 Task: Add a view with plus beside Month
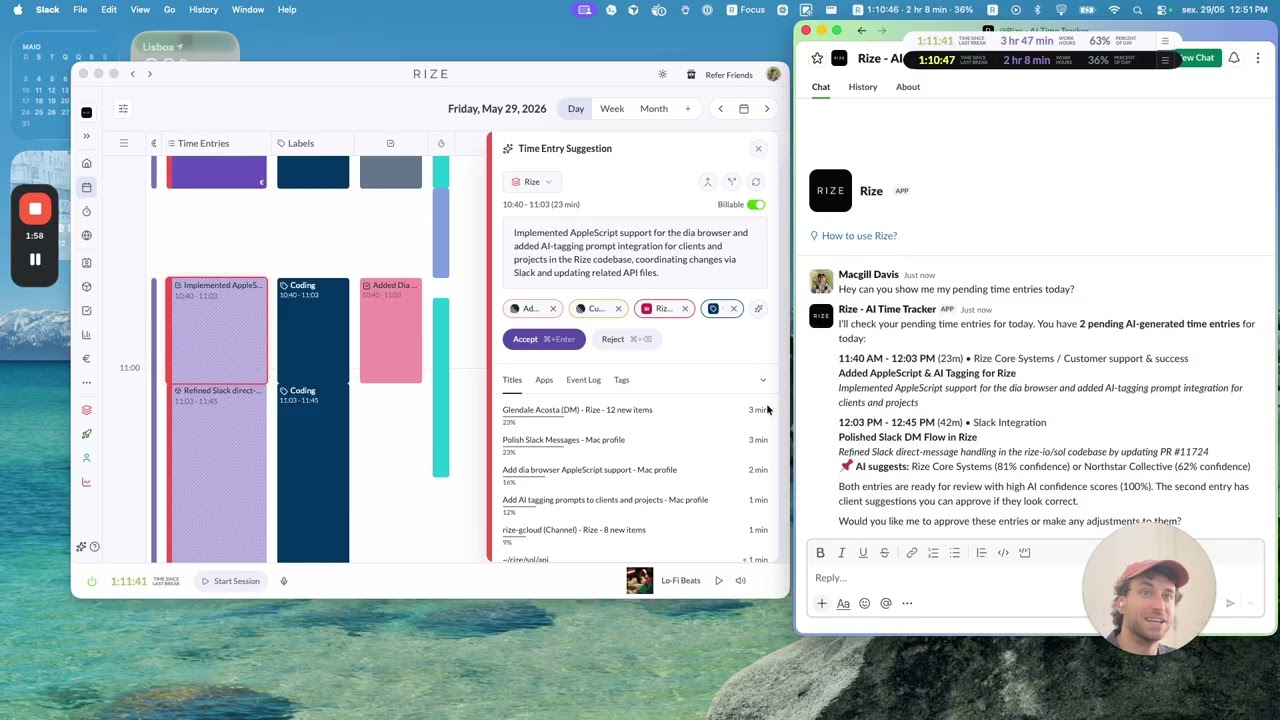click(688, 109)
